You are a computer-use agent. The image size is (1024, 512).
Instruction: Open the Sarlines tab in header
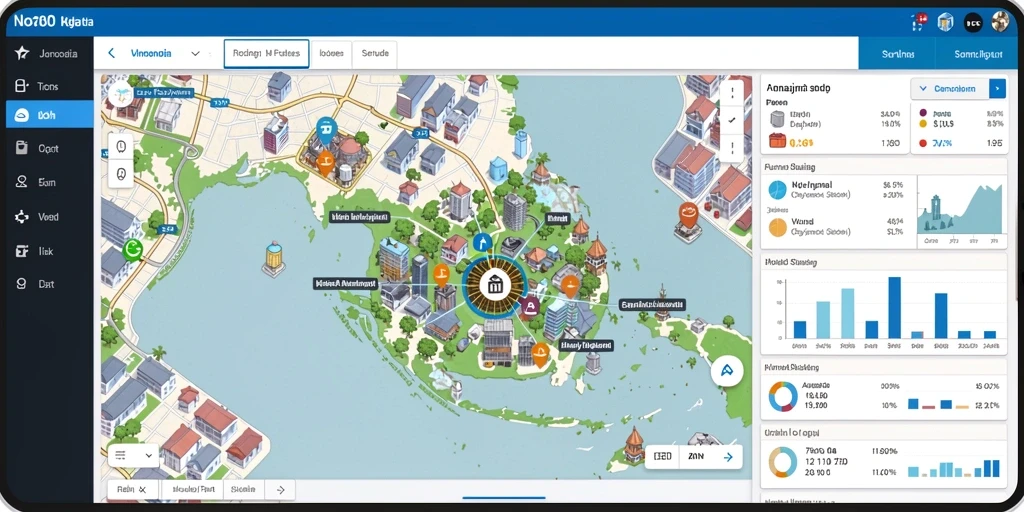(x=898, y=54)
